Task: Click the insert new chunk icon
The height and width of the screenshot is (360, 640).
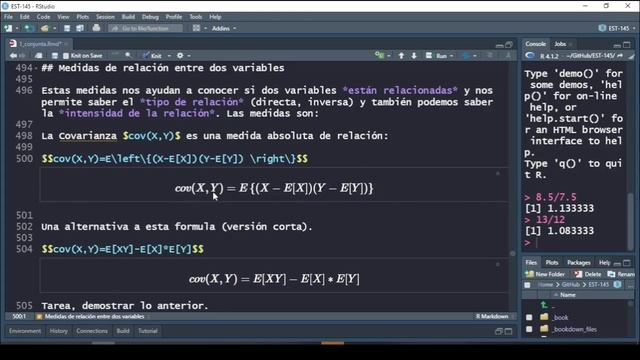Action: coord(379,56)
